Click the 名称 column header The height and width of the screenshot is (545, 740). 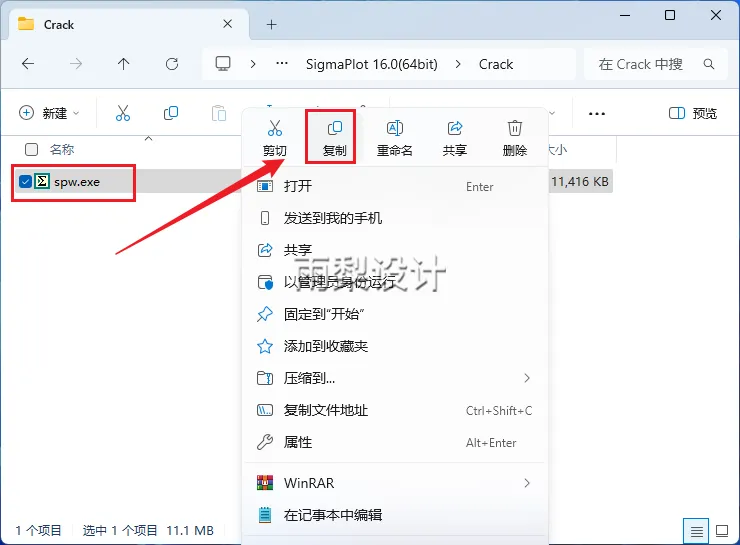pos(62,150)
